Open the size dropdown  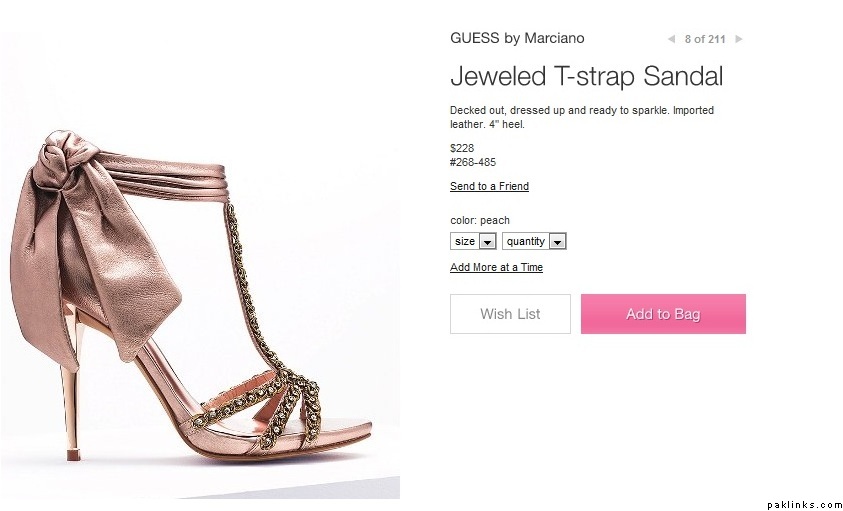474,241
